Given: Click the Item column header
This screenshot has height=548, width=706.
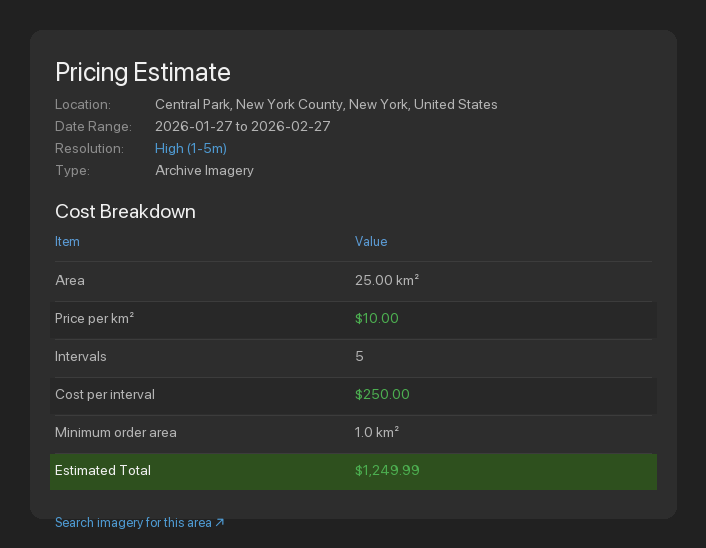Looking at the screenshot, I should coord(67,241).
